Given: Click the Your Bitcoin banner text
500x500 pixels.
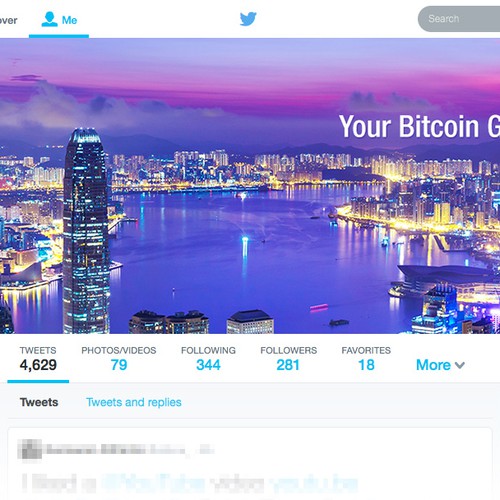Looking at the screenshot, I should click(x=419, y=126).
